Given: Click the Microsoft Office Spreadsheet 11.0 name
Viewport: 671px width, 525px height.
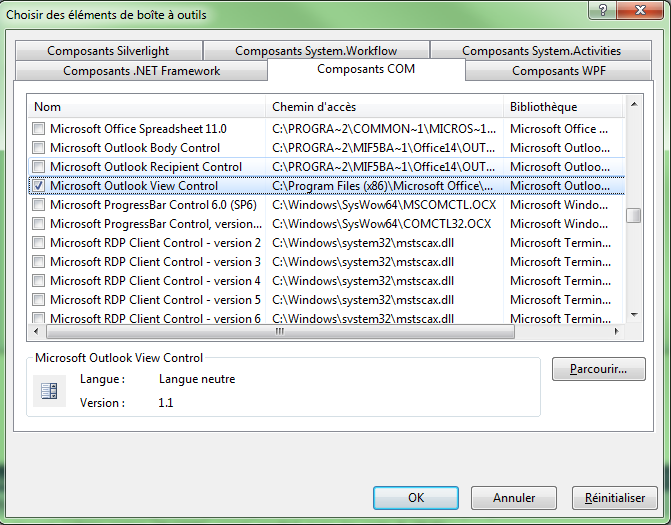Looking at the screenshot, I should (138, 128).
